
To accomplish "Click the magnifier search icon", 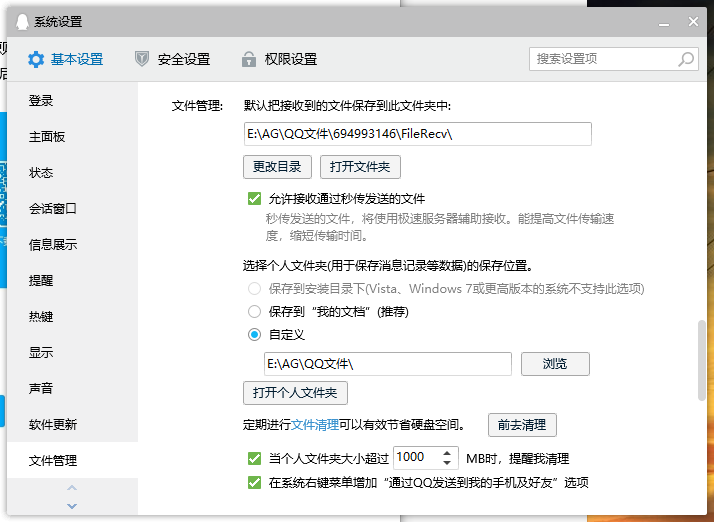I will (x=686, y=59).
